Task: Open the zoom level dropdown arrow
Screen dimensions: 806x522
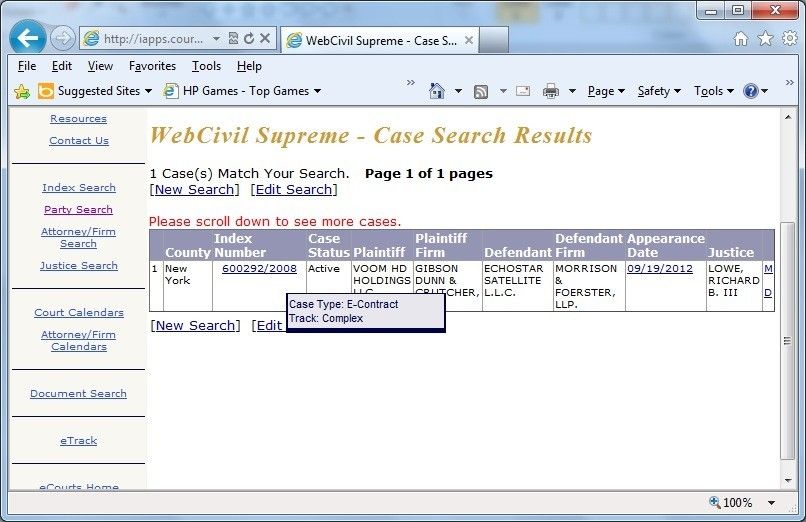Action: (x=771, y=503)
